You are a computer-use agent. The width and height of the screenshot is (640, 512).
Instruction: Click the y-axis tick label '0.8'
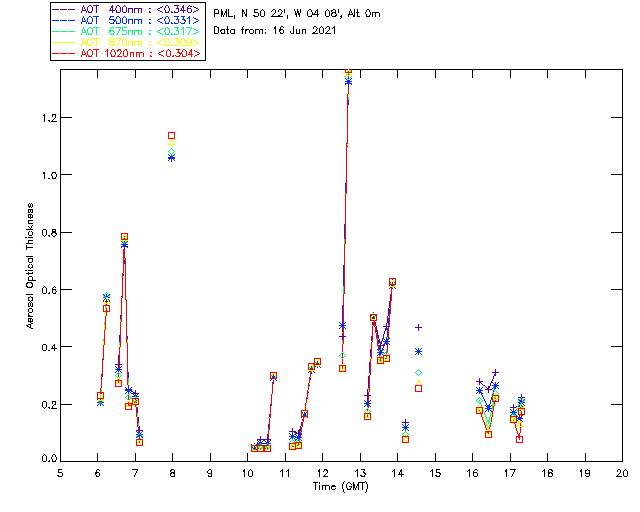(49, 233)
